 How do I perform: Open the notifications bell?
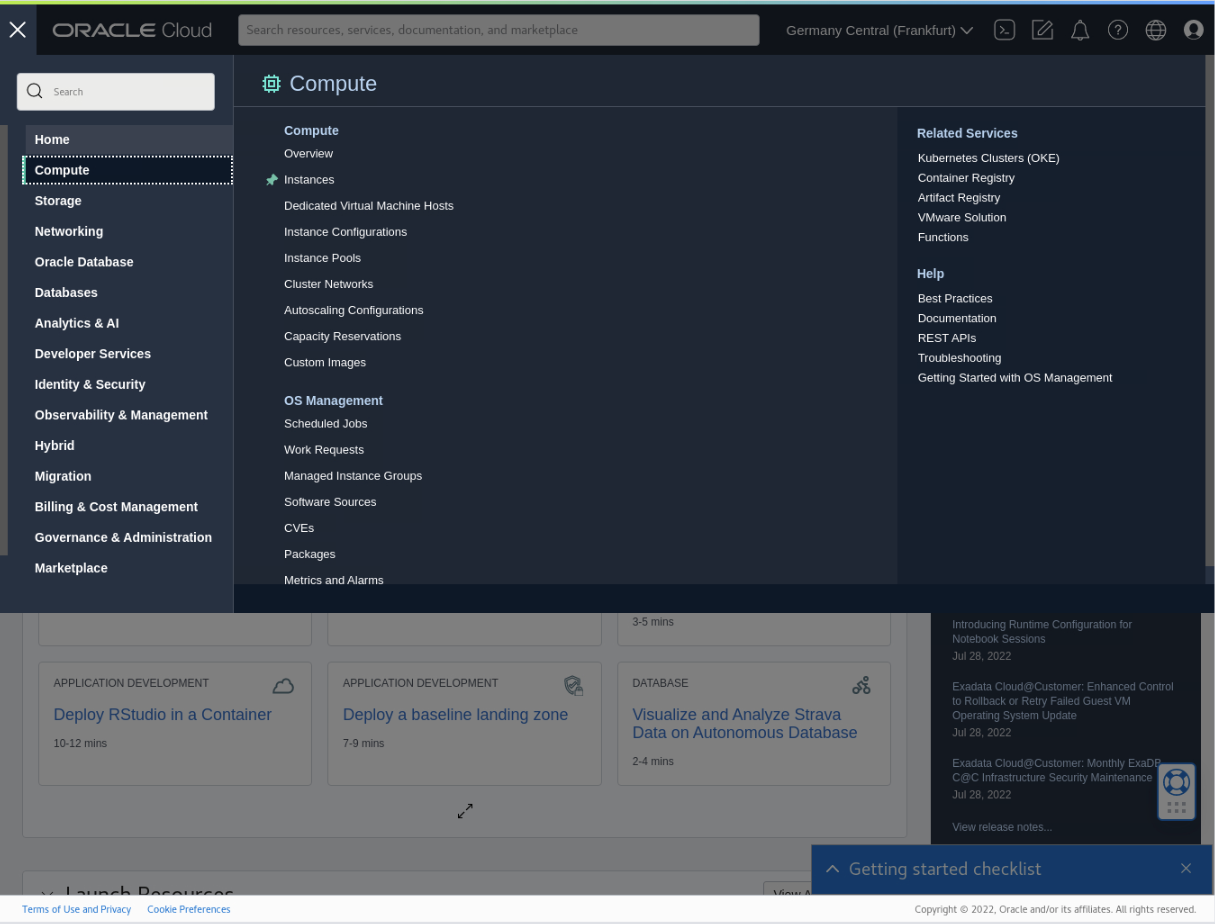[1079, 30]
